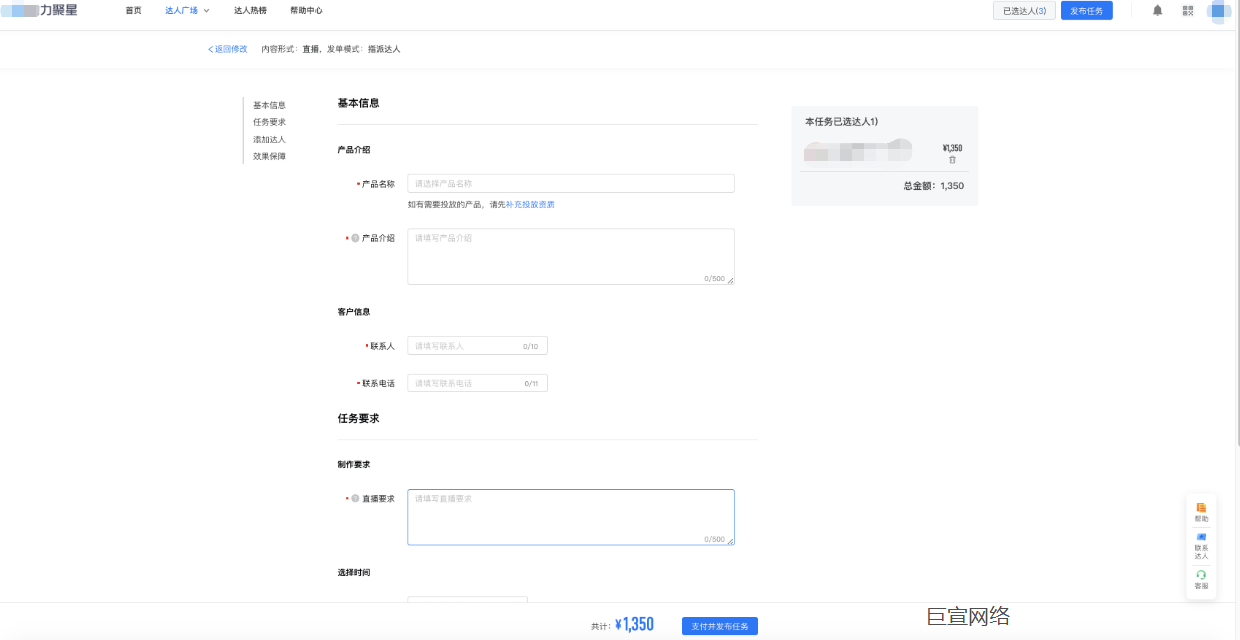Open the 补充投放资质 link
The height and width of the screenshot is (640, 1240).
[530, 203]
